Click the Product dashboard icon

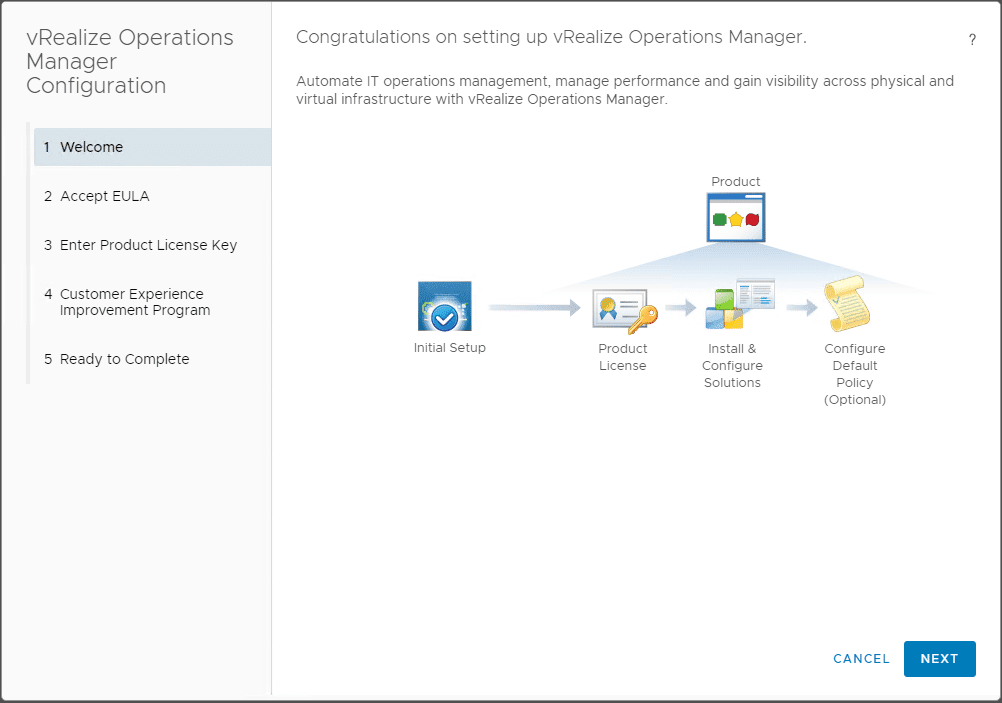click(x=736, y=218)
